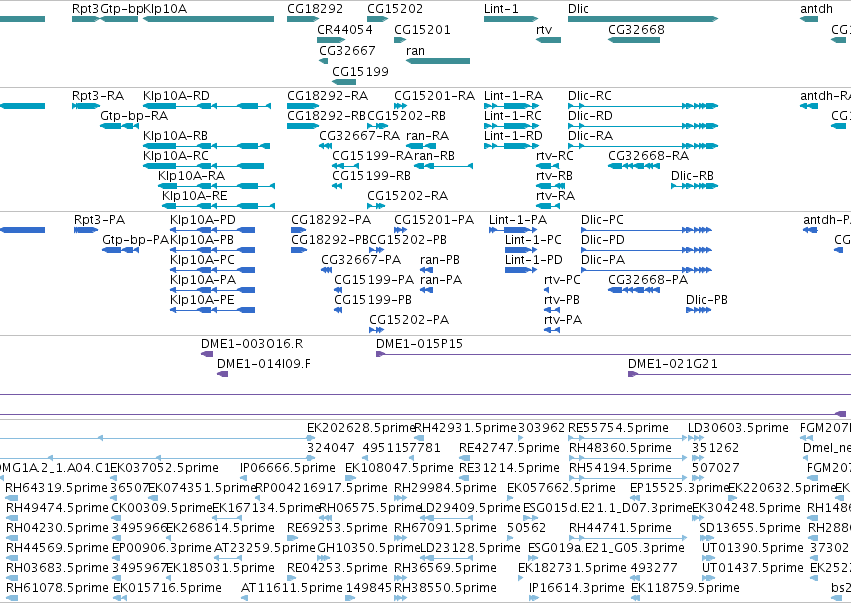Select EST UT01437.5prime label
Image resolution: width=851 pixels, height=603 pixels.
[752, 568]
